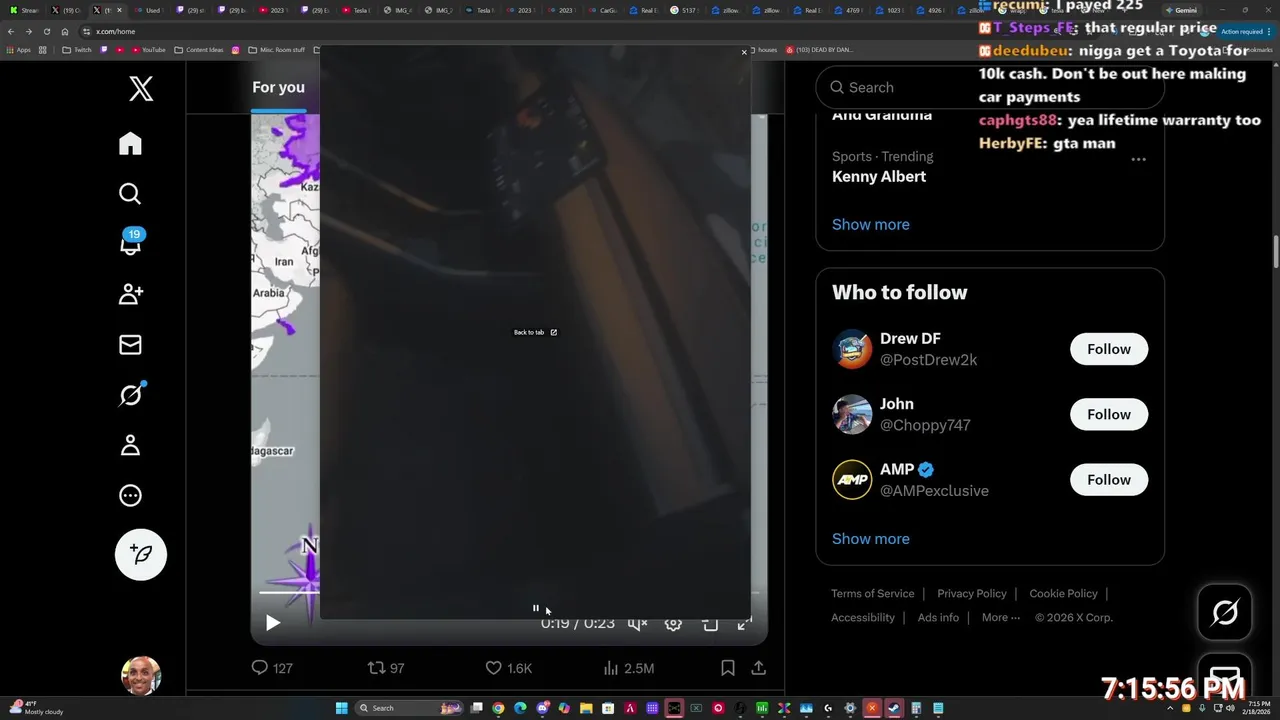
Task: Open the Twitch bookmark
Action: (x=77, y=50)
